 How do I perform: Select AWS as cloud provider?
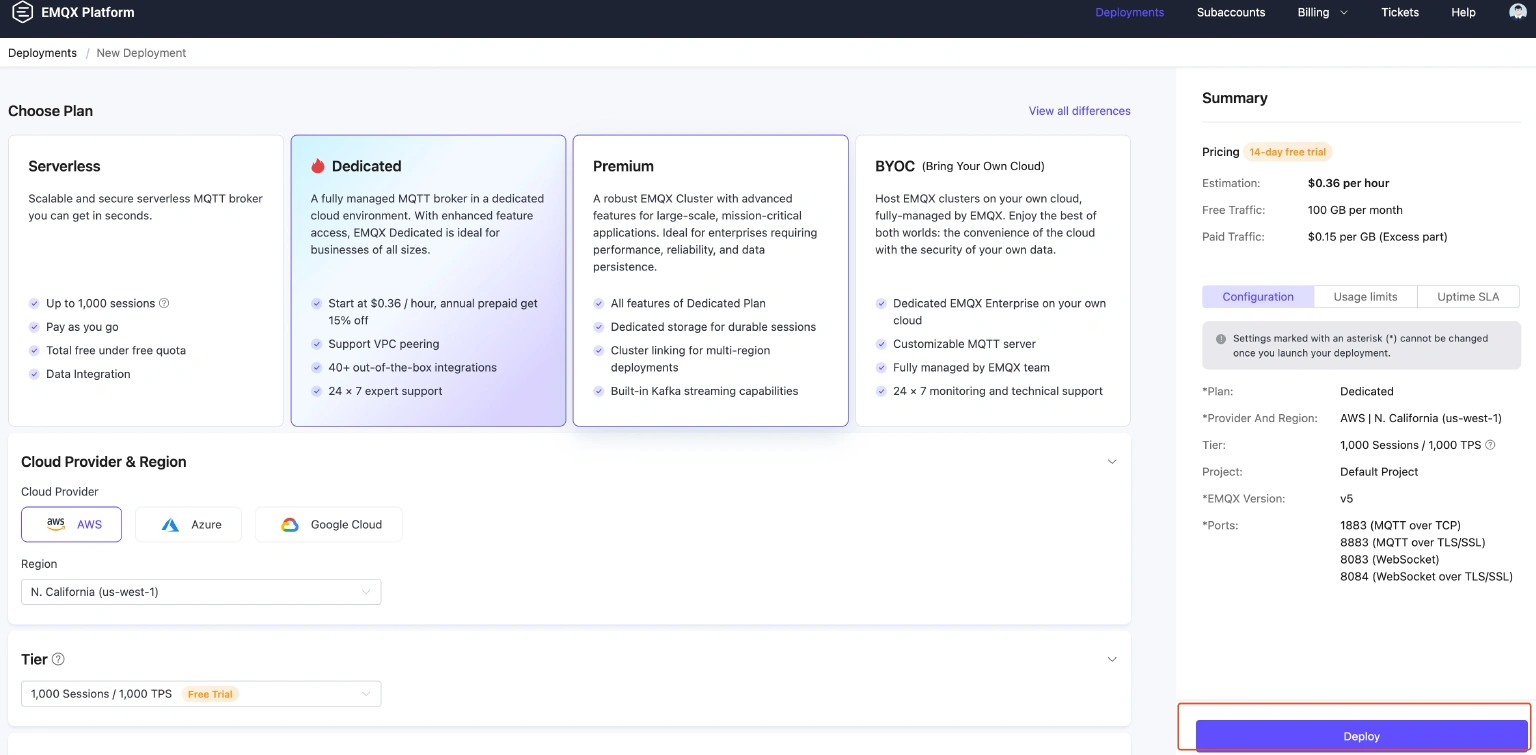point(72,524)
